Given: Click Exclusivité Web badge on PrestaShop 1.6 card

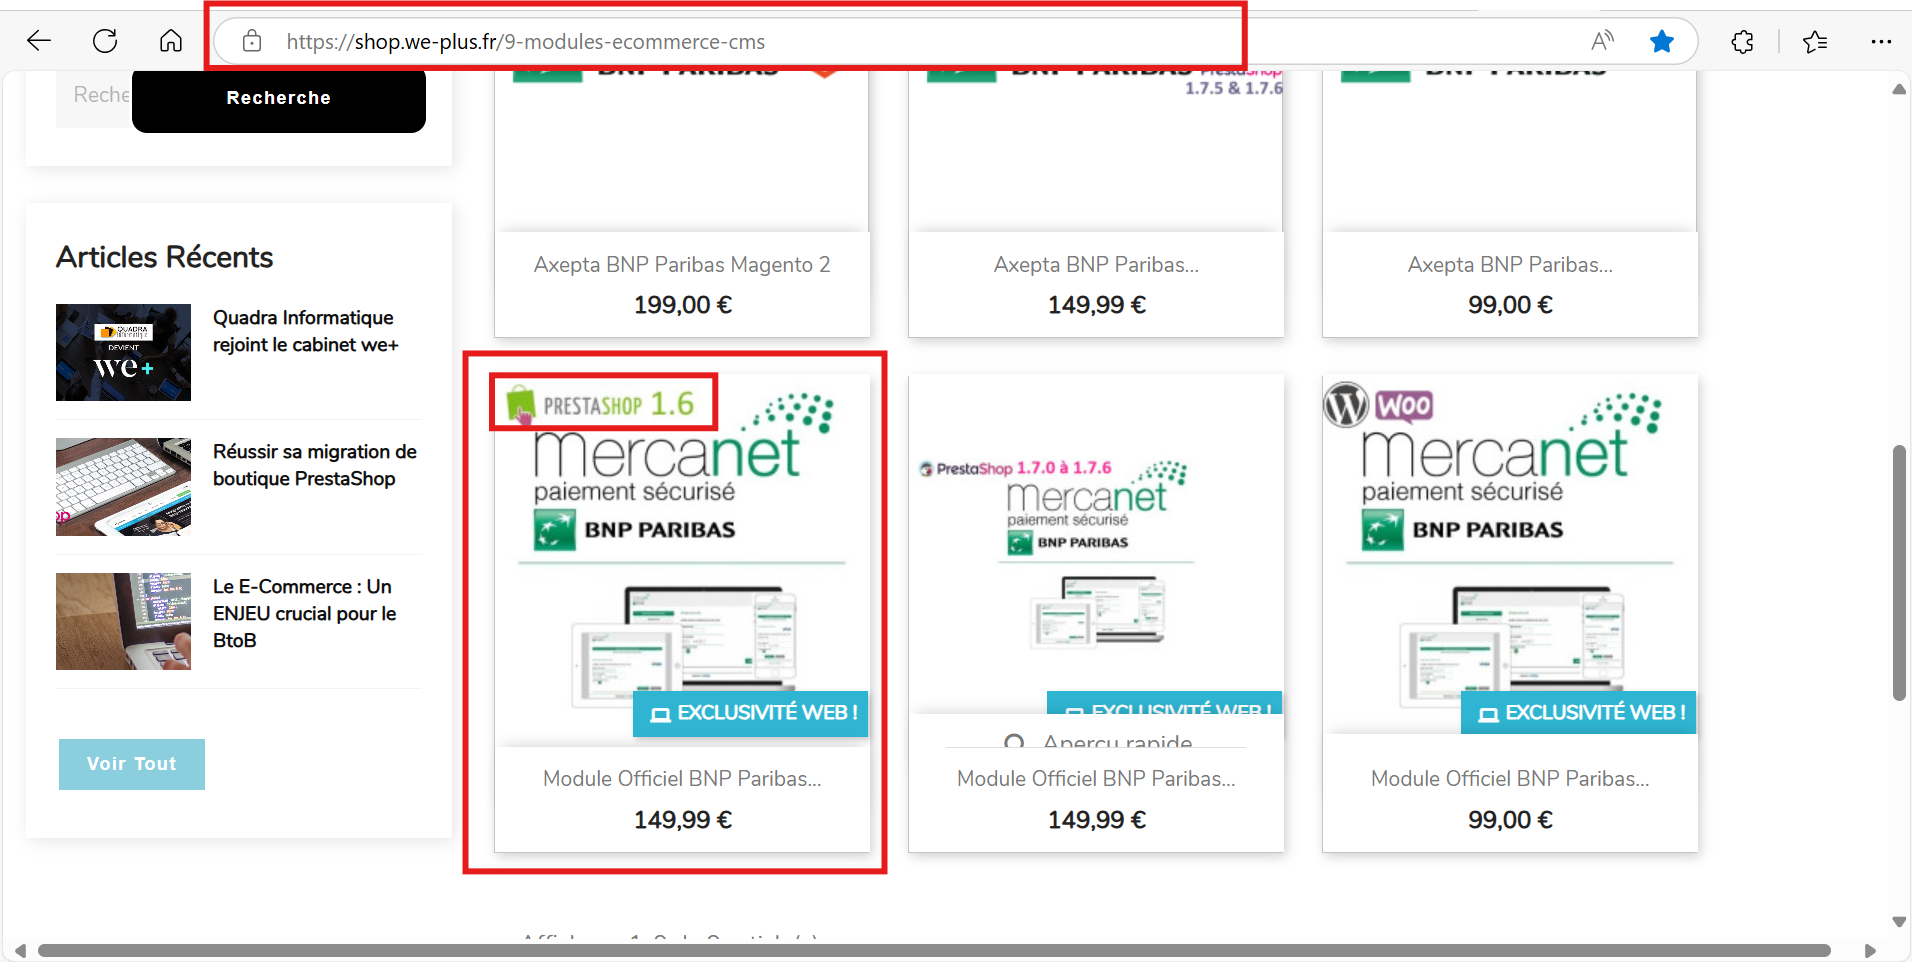Looking at the screenshot, I should [750, 713].
